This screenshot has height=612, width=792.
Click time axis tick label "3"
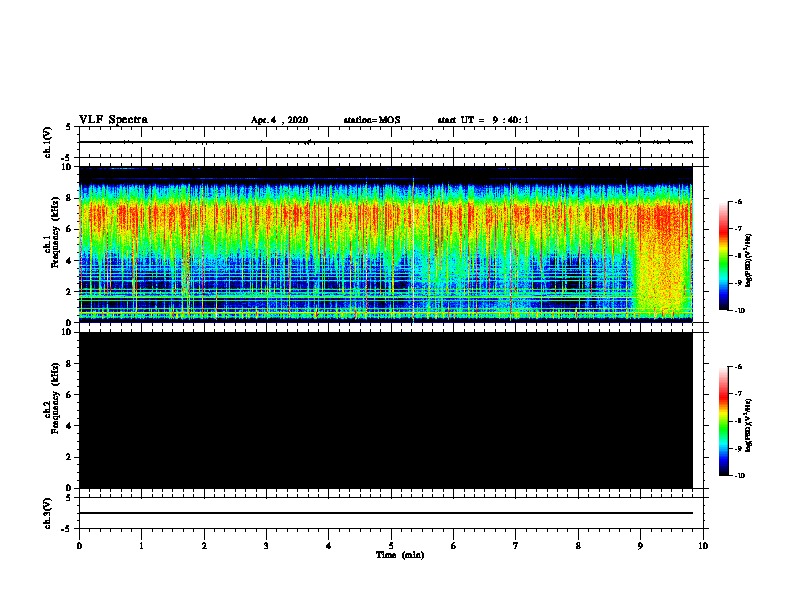click(x=266, y=546)
